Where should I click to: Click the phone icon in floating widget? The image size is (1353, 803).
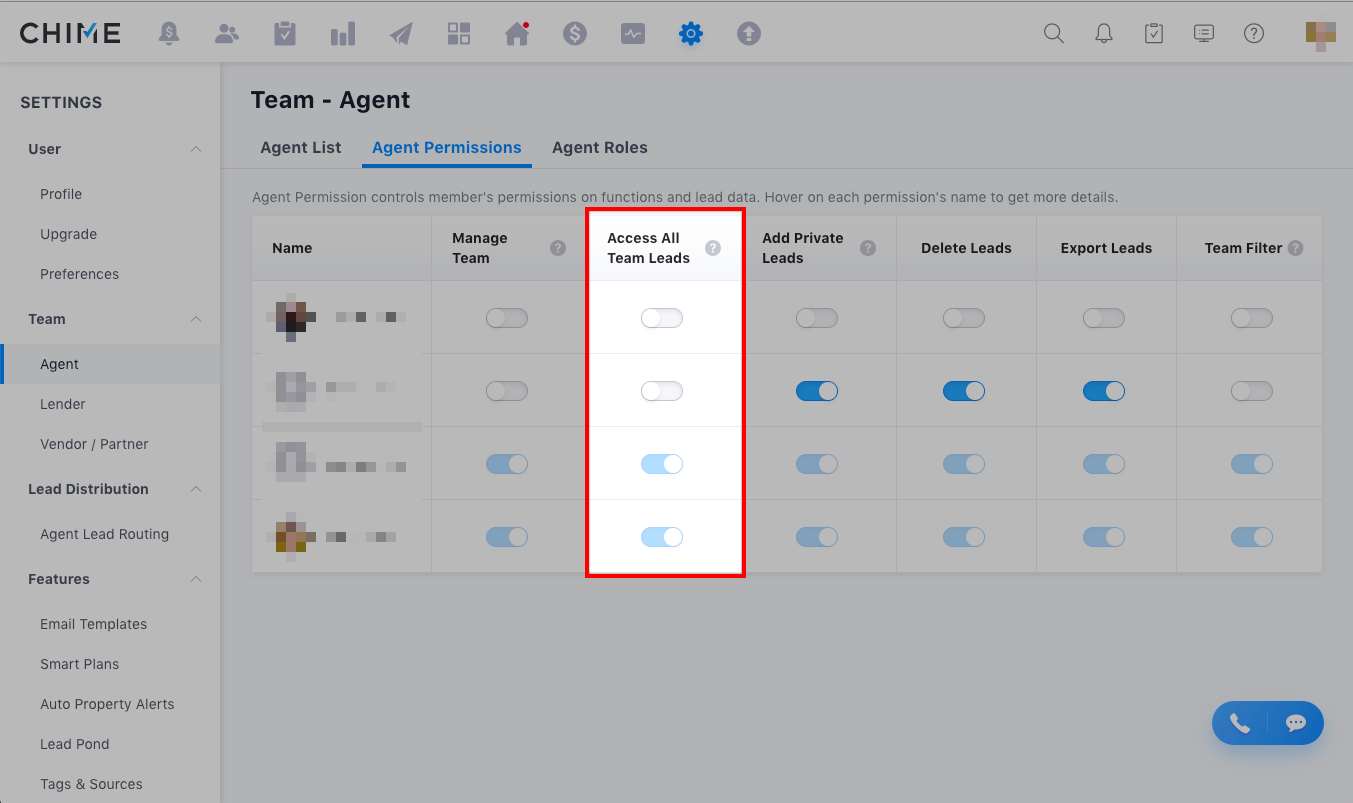pyautogui.click(x=1240, y=723)
